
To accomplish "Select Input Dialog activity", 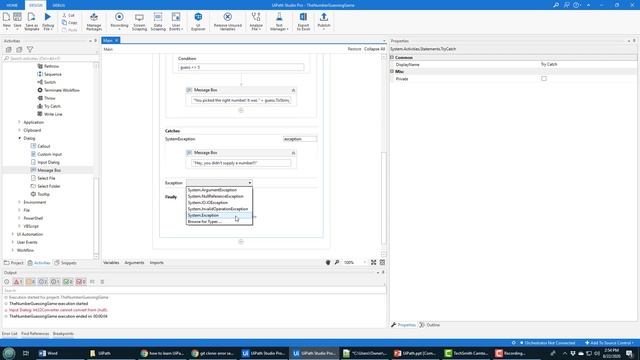I will coord(48,162).
